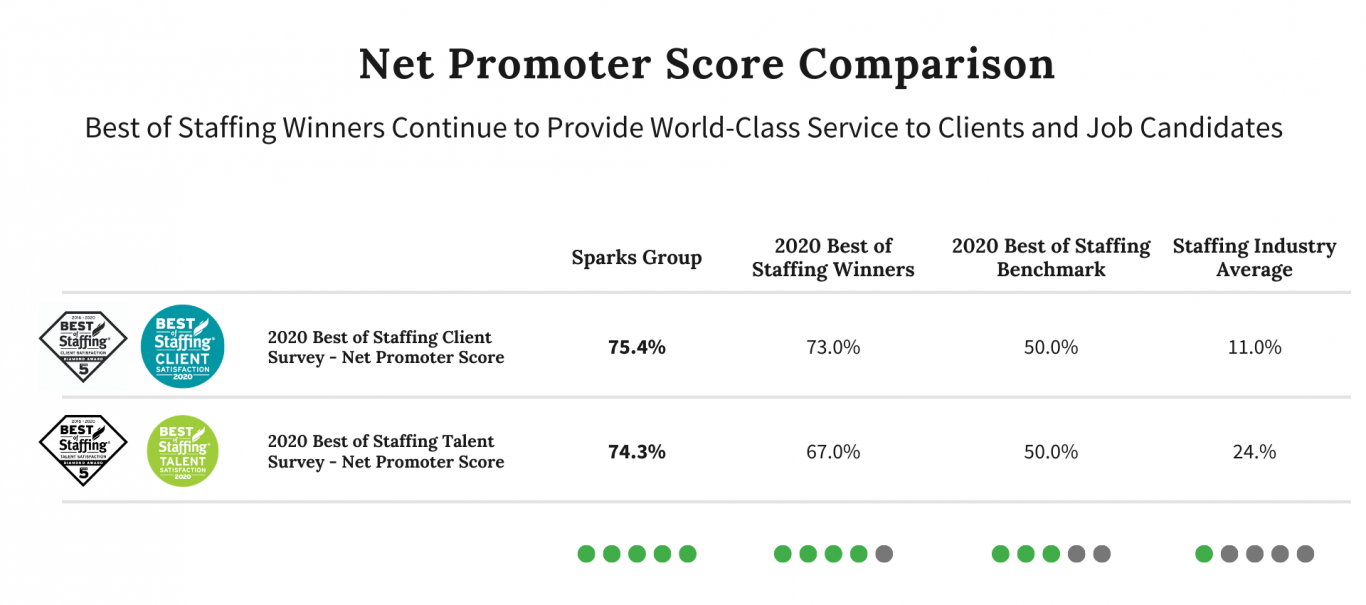Select the 2020 Best of Staffing Winners header
Viewport: 1366px width, 605px height.
[833, 257]
